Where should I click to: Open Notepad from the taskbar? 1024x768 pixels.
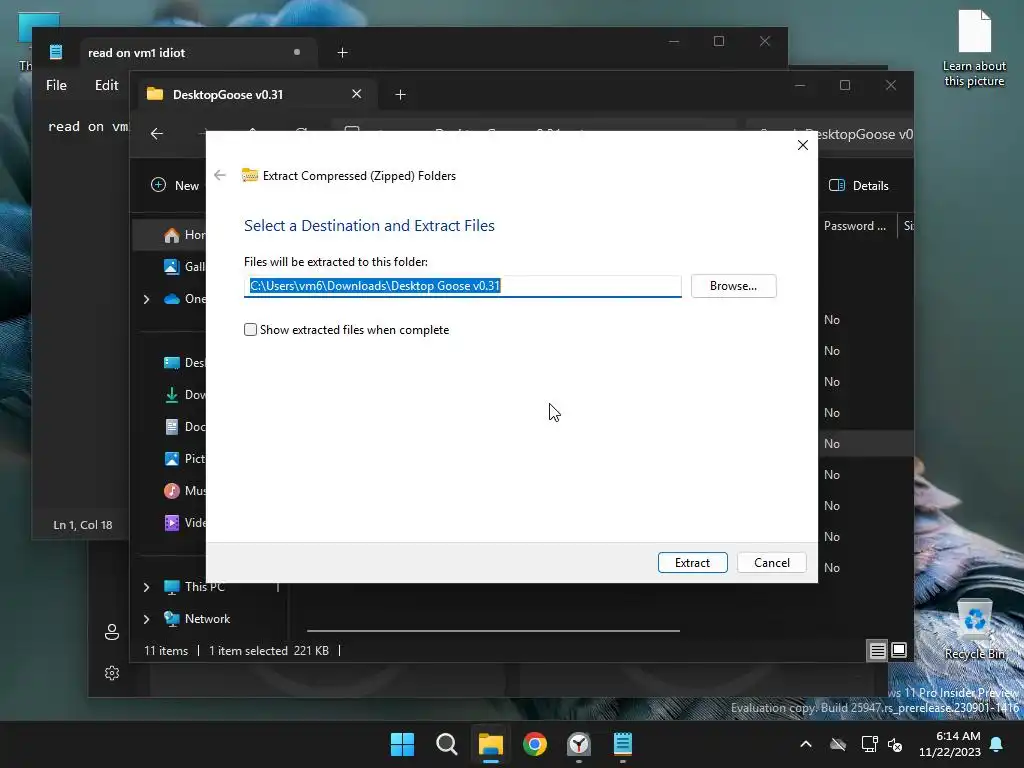pyautogui.click(x=623, y=744)
